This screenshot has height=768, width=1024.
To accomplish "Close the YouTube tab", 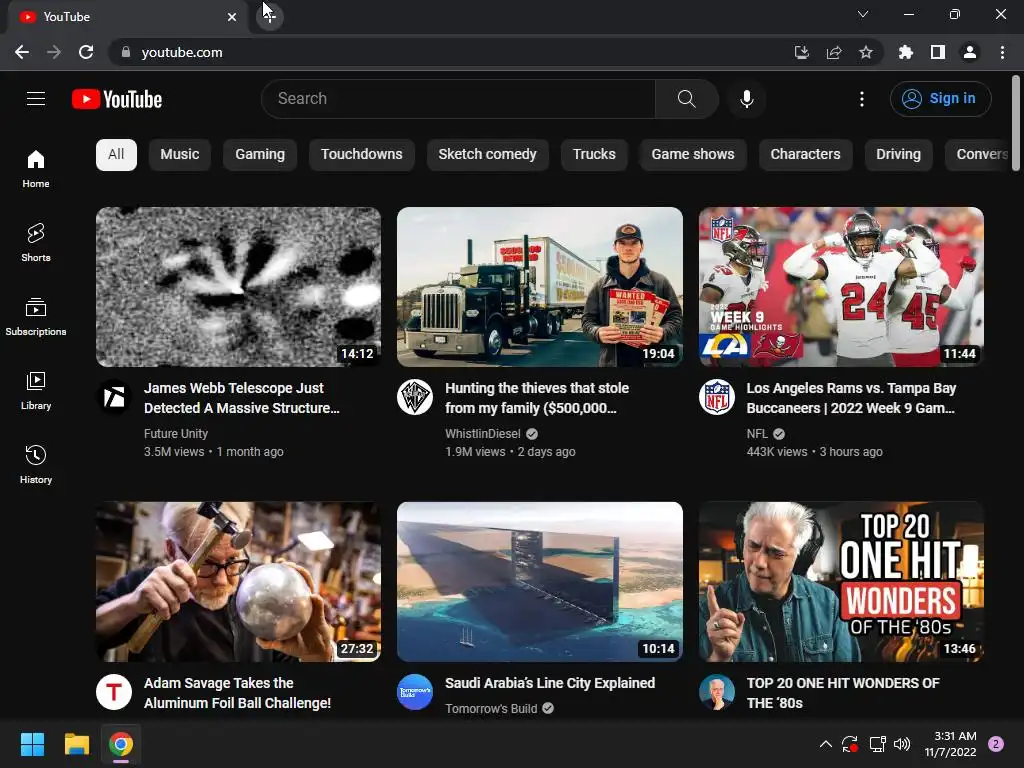I will (x=232, y=17).
